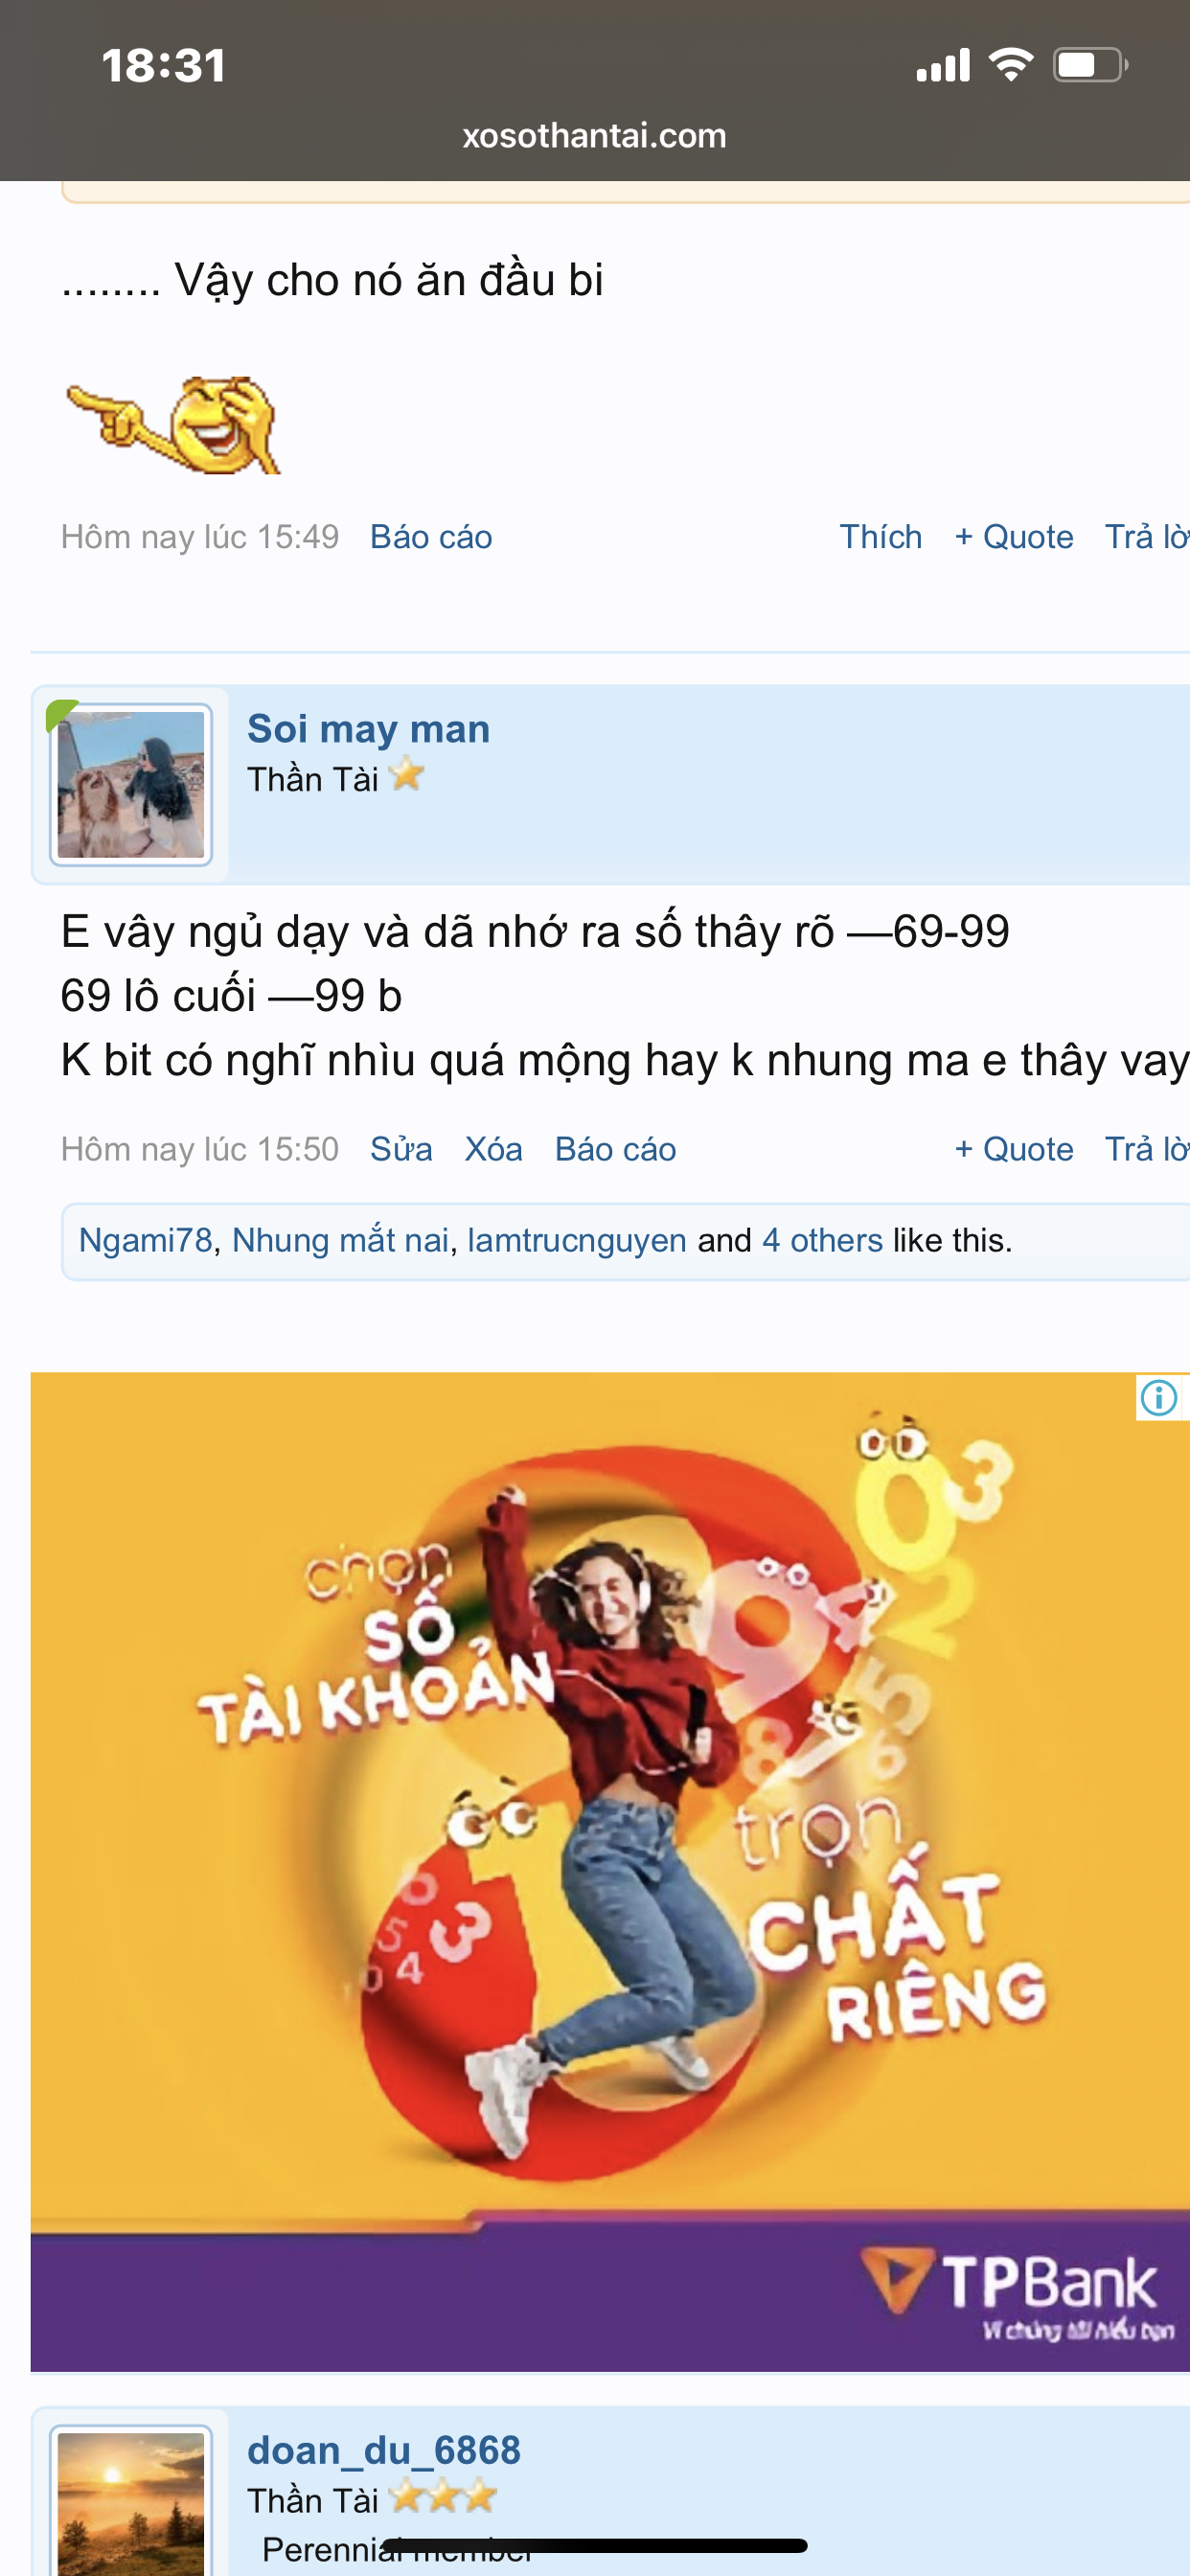Click Thích to like the post
Image resolution: width=1190 pixels, height=2576 pixels.
pyautogui.click(x=880, y=537)
